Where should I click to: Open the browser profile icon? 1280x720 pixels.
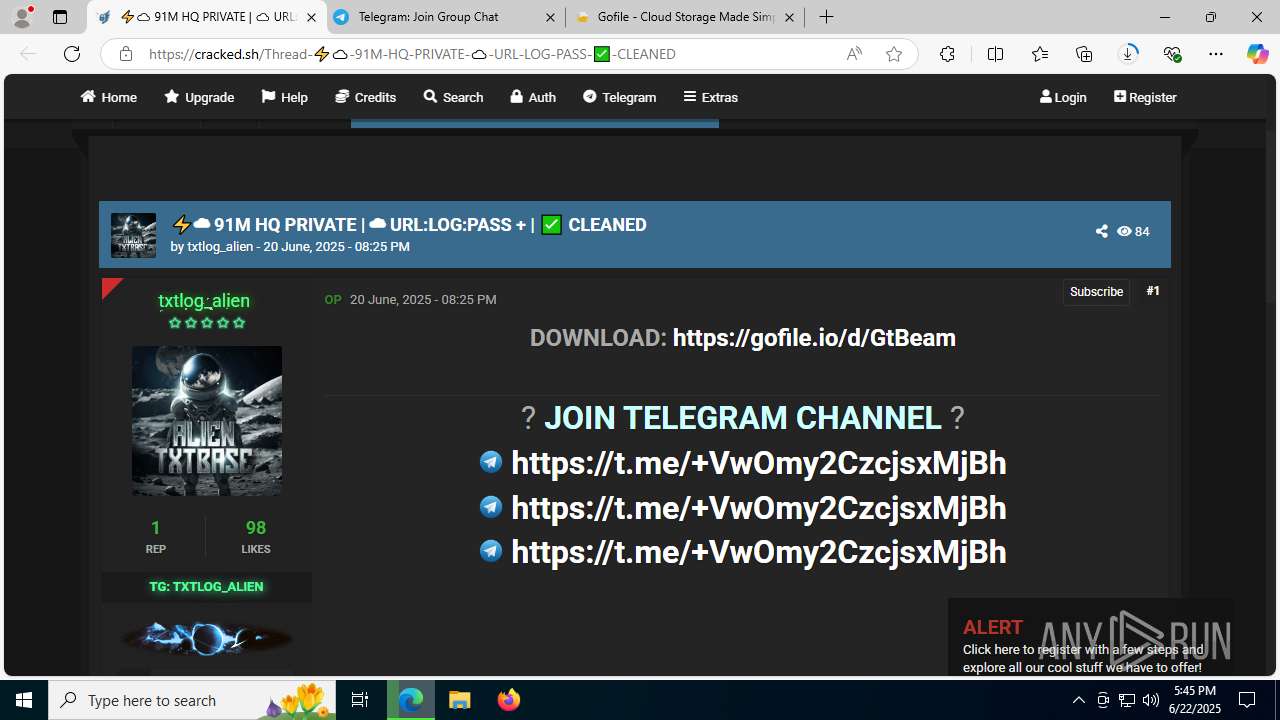[22, 17]
